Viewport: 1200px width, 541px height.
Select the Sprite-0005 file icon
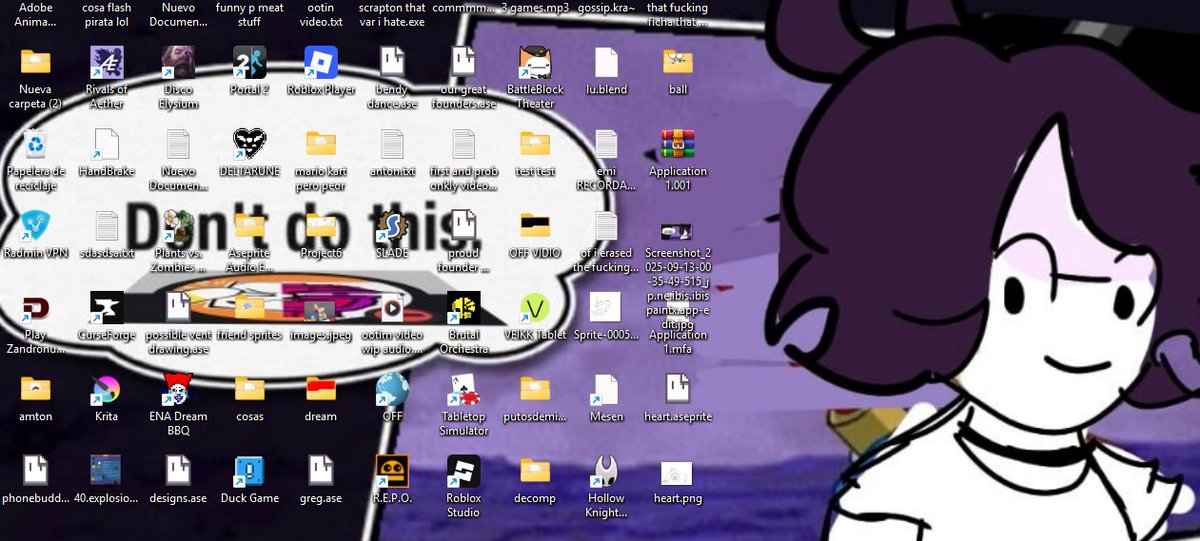coord(606,308)
